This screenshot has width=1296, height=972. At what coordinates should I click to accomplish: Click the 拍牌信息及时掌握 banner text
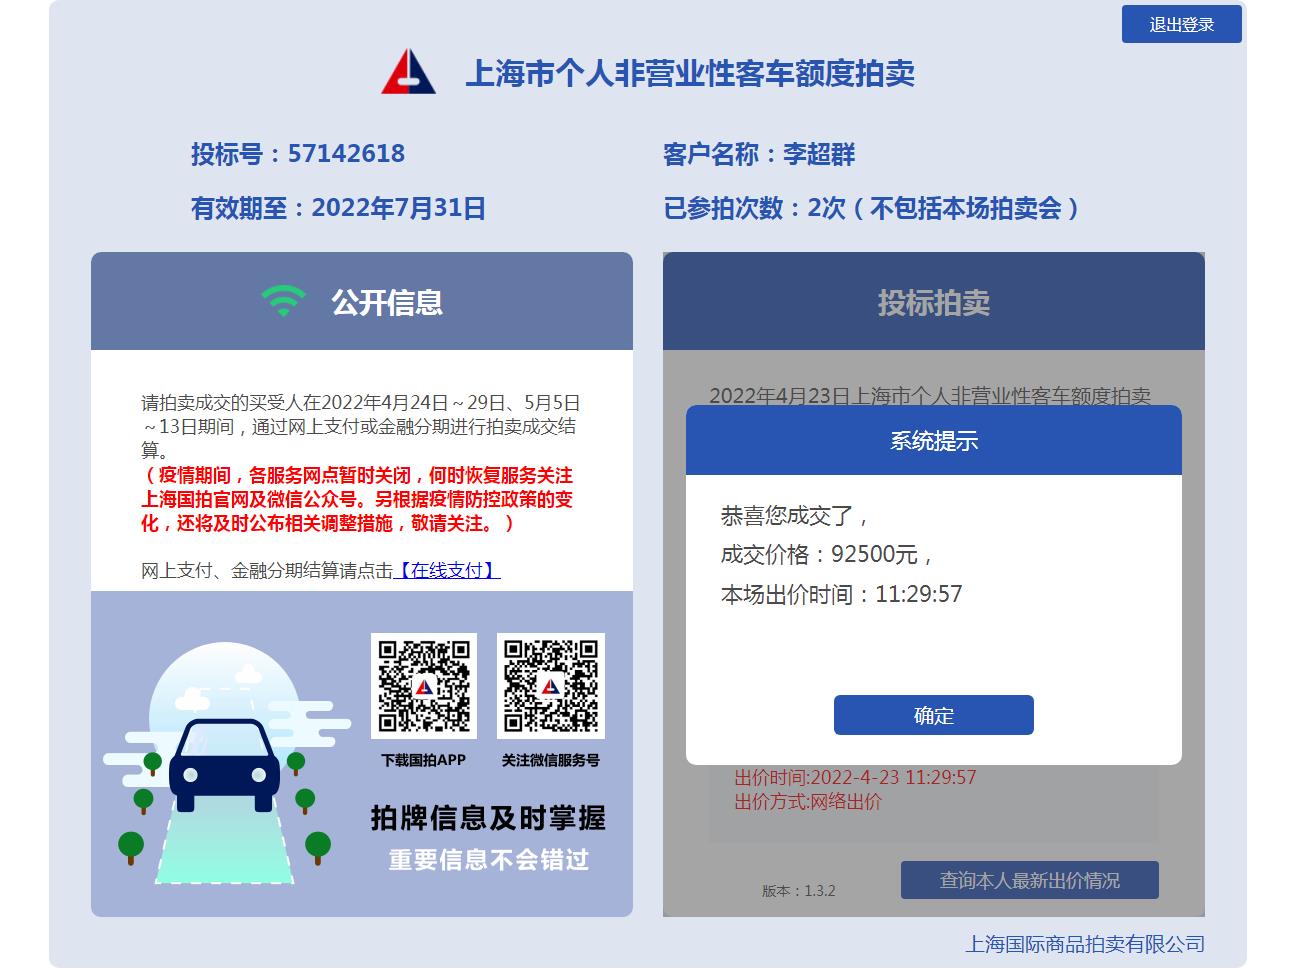point(488,818)
